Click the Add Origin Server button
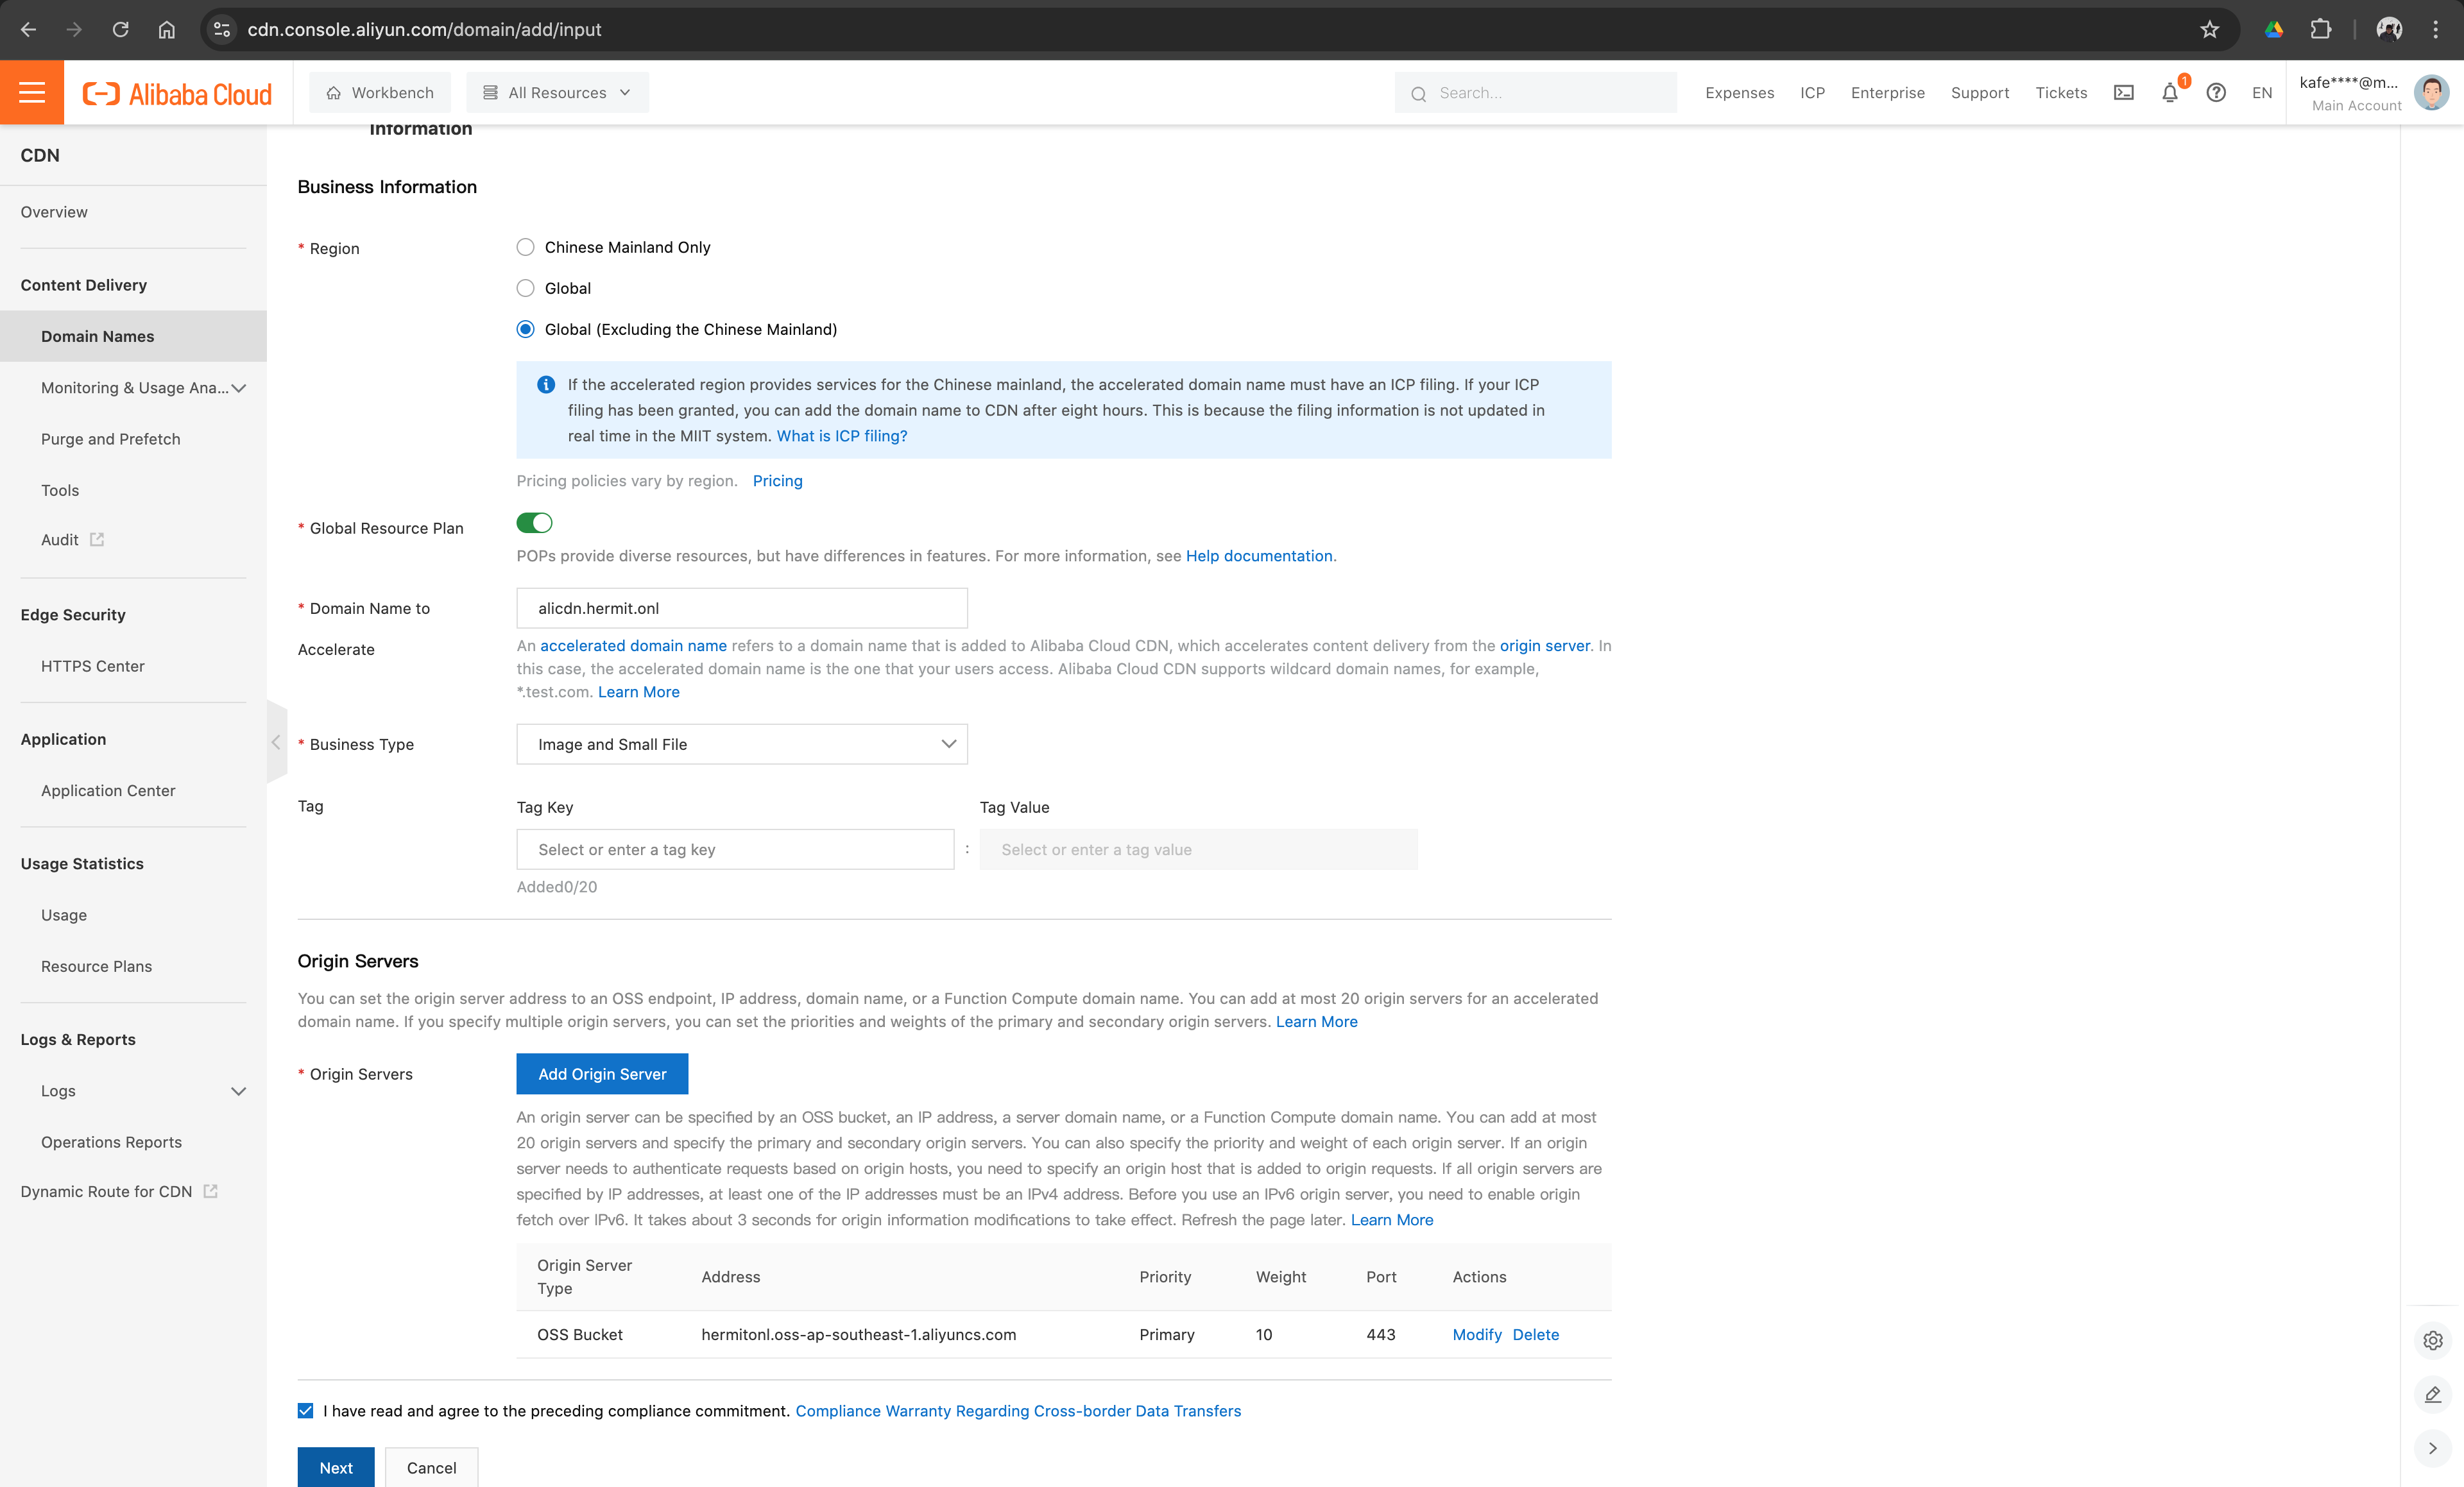 (x=602, y=1074)
